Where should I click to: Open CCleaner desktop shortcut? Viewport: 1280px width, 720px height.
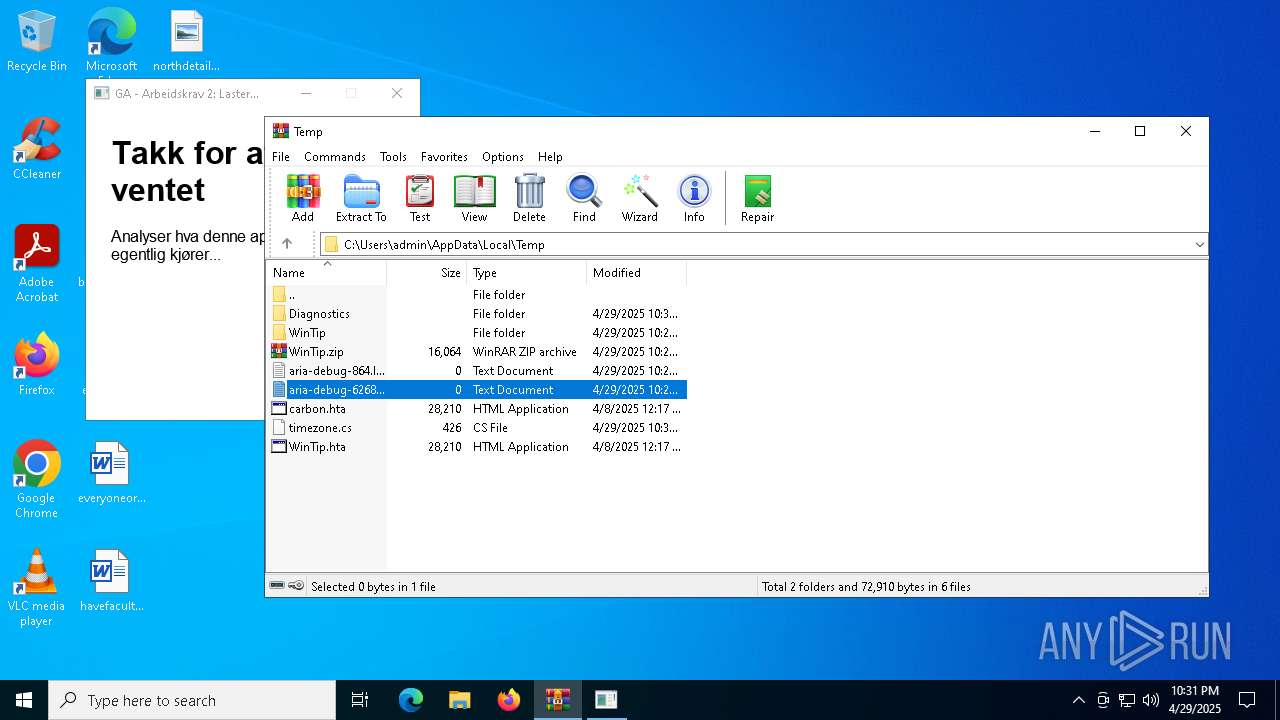(x=37, y=149)
